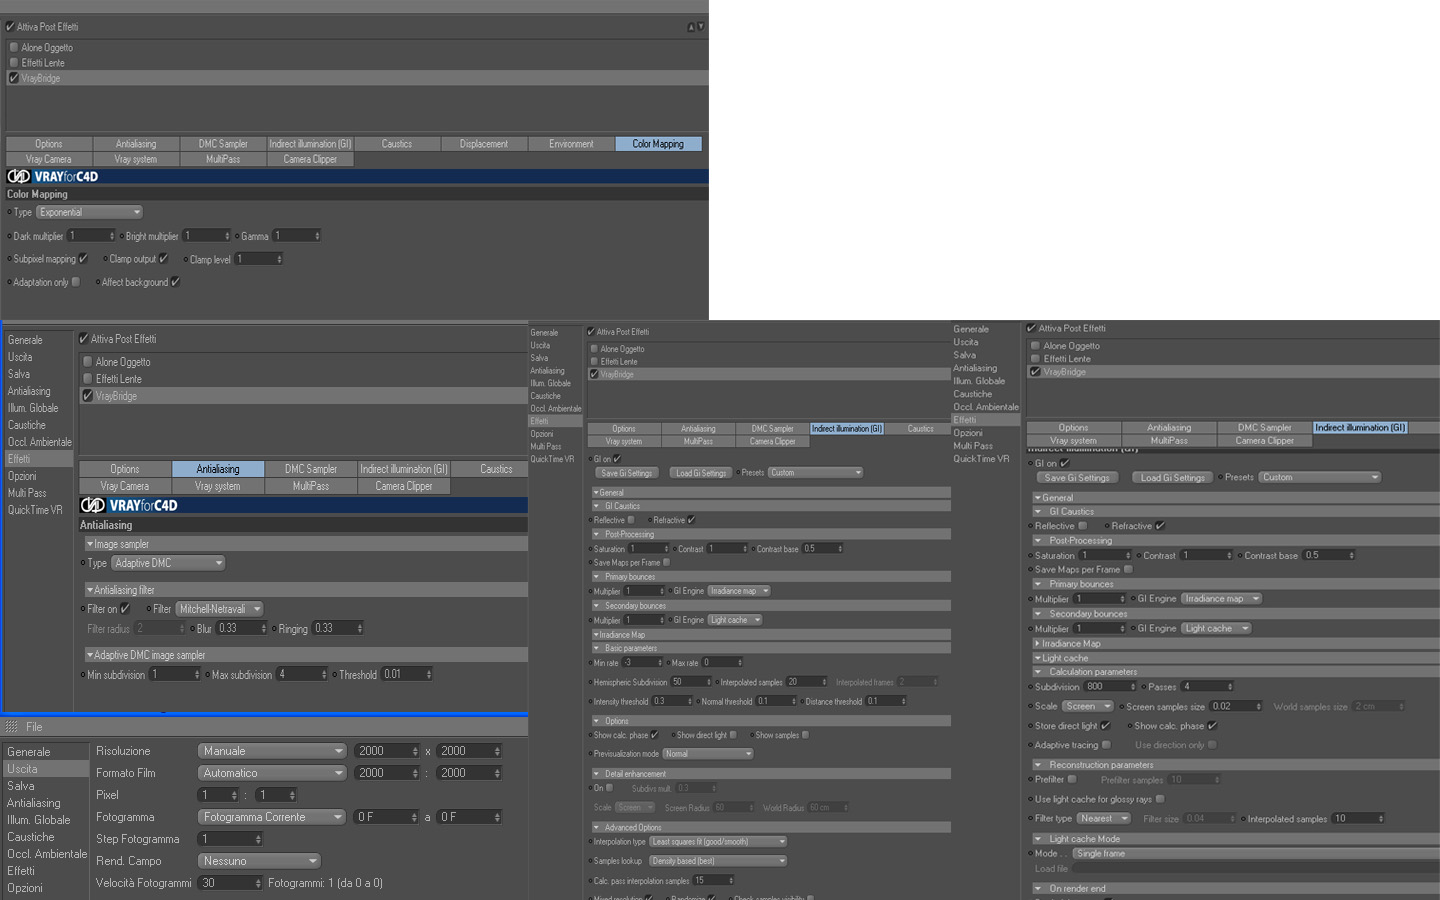This screenshot has width=1440, height=900.
Task: Switch to the Environment tab
Action: click(571, 144)
